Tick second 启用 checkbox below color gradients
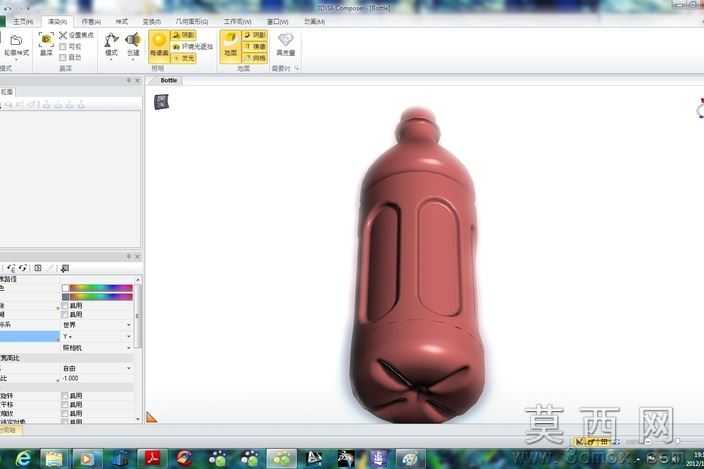Image resolution: width=704 pixels, height=469 pixels. pyautogui.click(x=65, y=315)
